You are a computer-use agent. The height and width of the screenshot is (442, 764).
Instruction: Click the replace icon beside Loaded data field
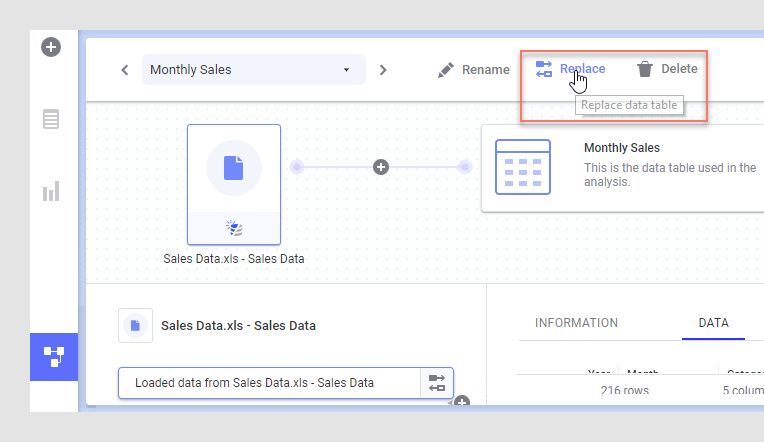point(437,382)
